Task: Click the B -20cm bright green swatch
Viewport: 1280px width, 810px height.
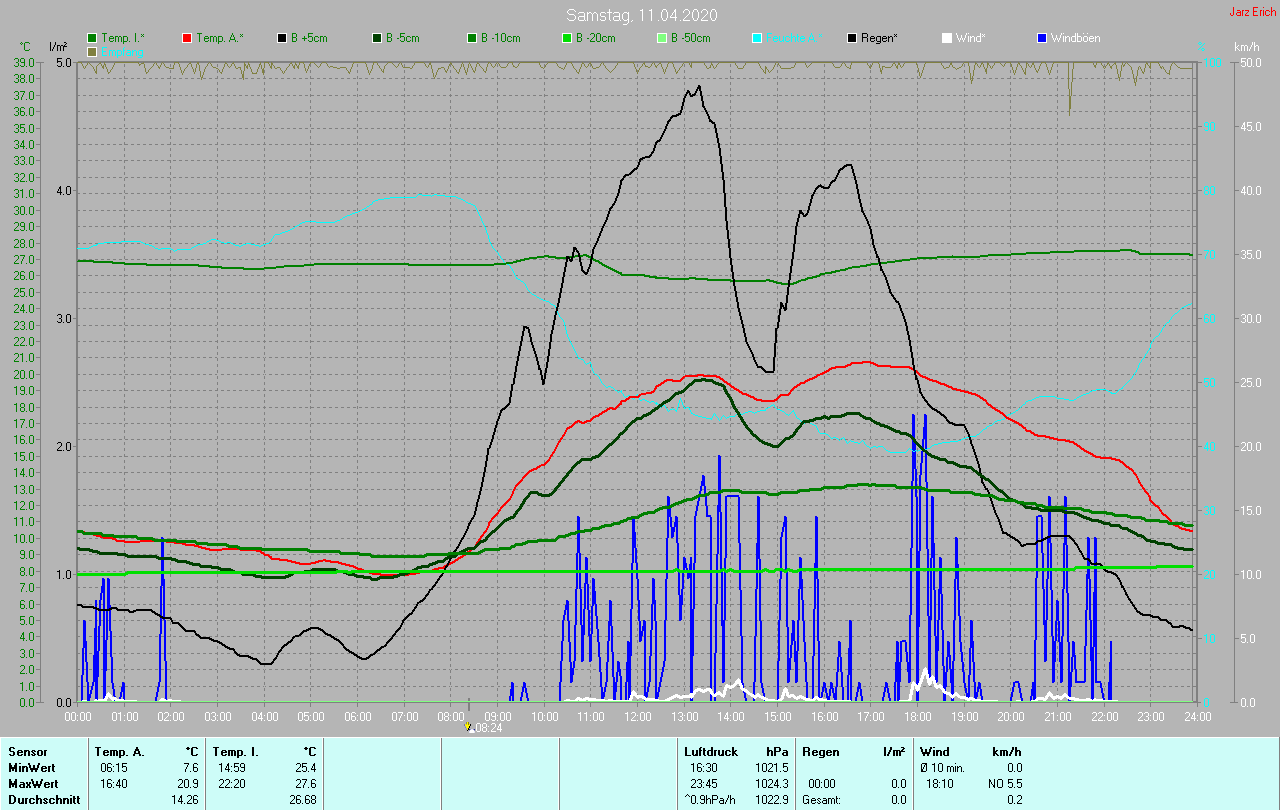Action: point(567,38)
